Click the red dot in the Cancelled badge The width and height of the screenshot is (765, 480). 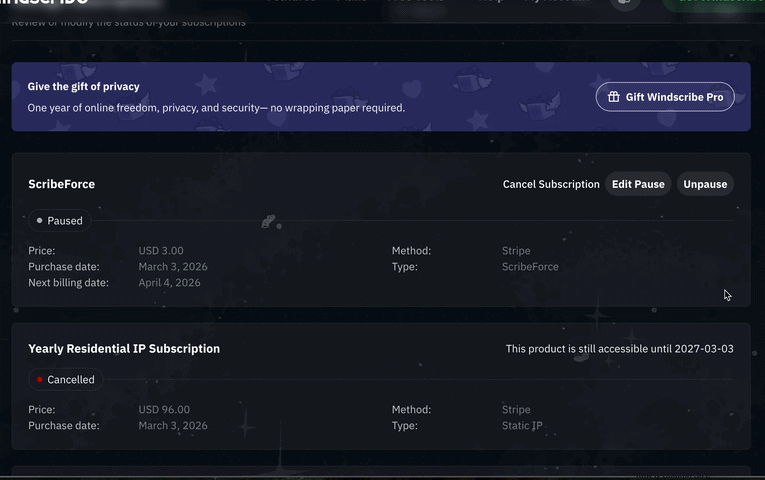click(x=39, y=380)
